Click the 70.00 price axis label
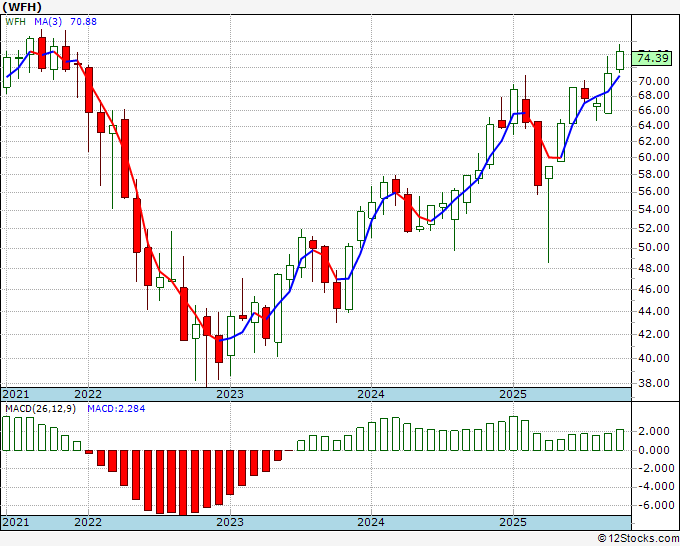Screen dimensions: 680x546 tap(654, 81)
